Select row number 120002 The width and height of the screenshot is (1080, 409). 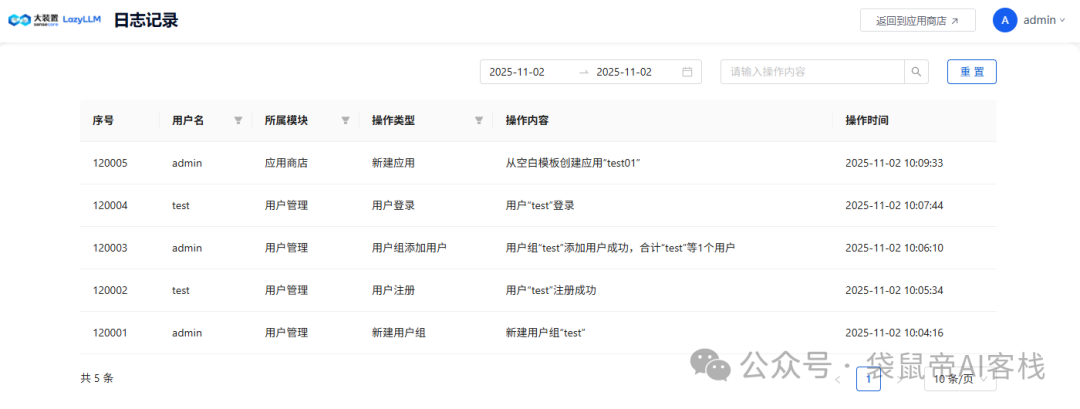point(110,291)
